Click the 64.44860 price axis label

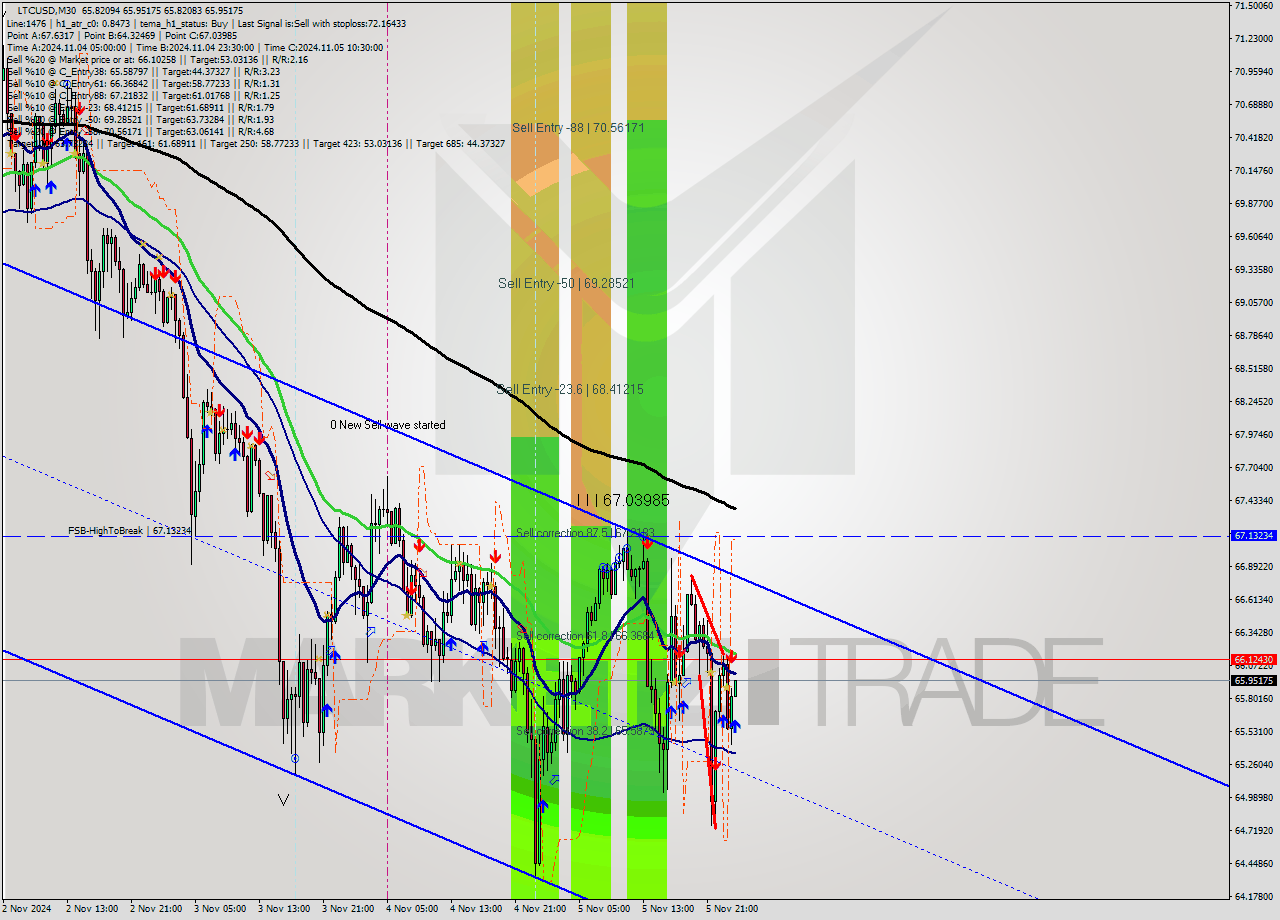tap(1254, 863)
